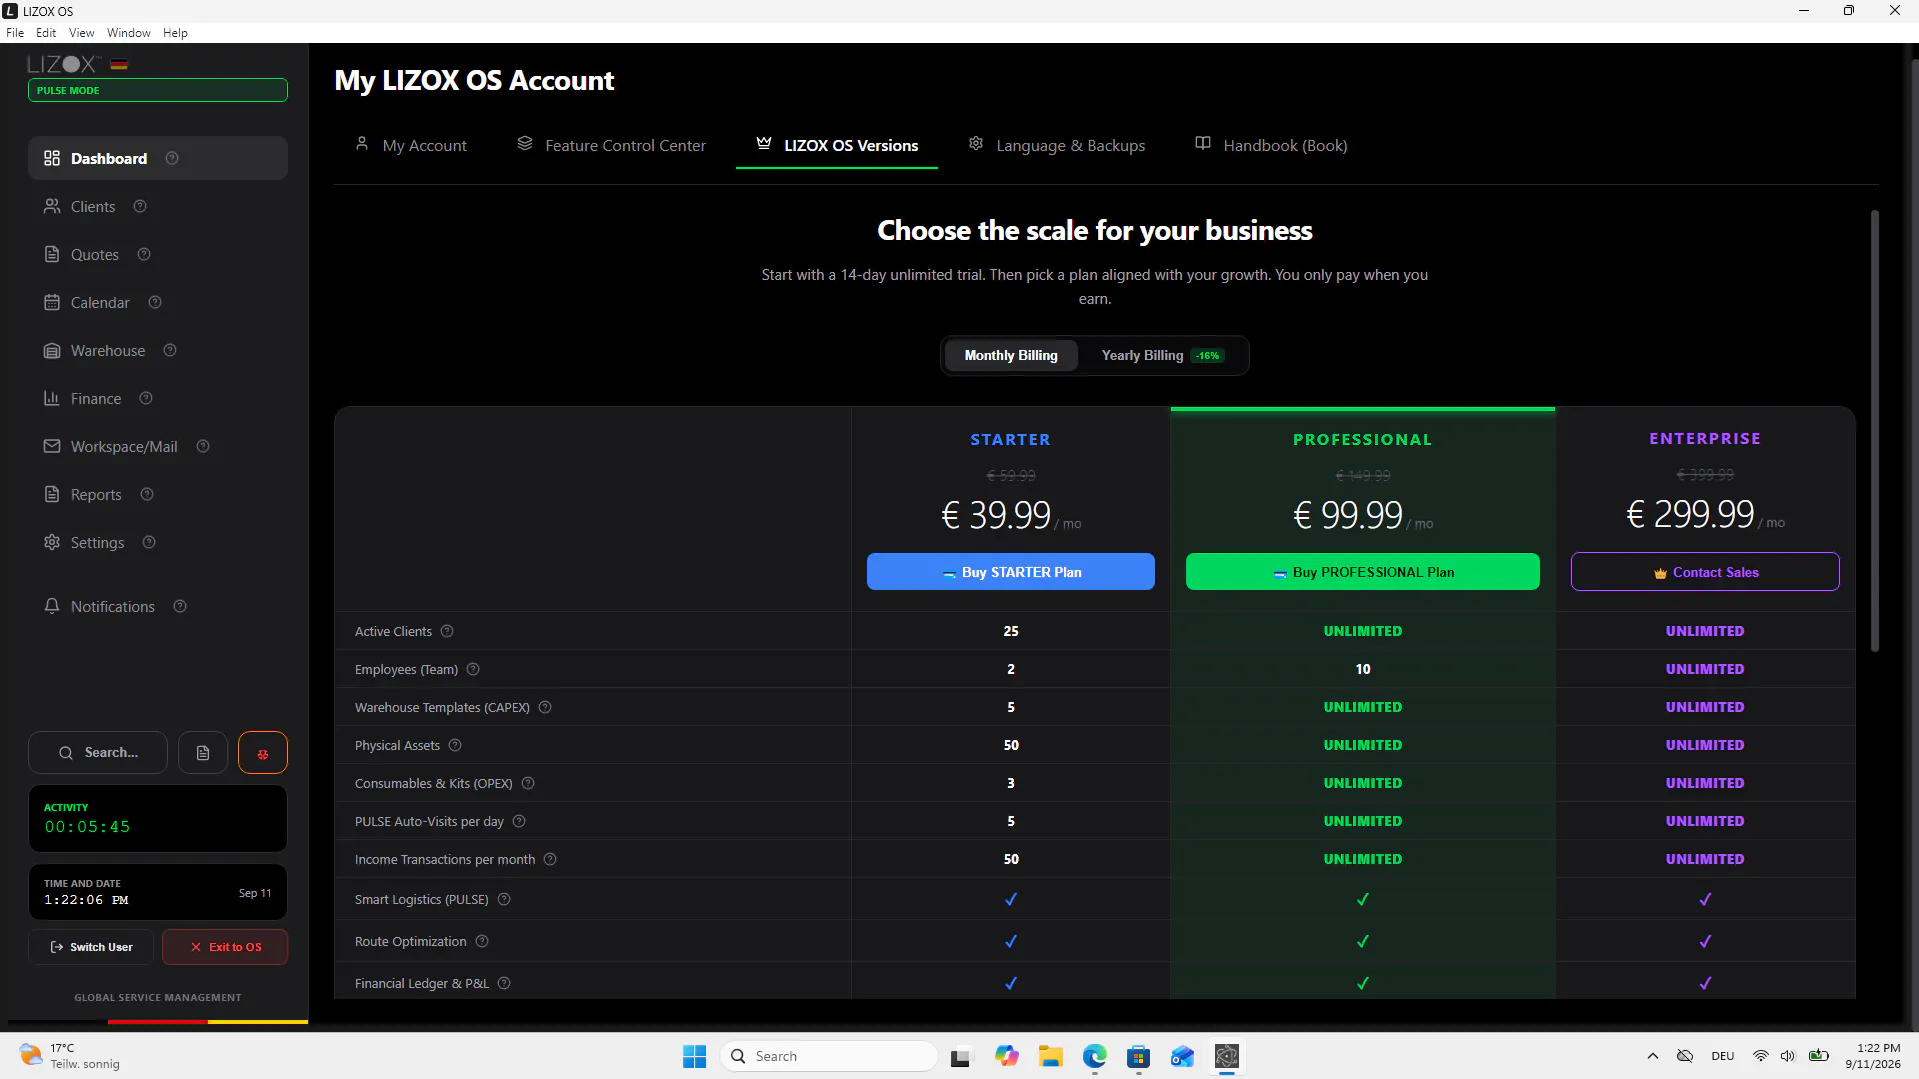Viewport: 1919px width, 1079px height.
Task: Click the sidebar Search field
Action: (x=98, y=753)
